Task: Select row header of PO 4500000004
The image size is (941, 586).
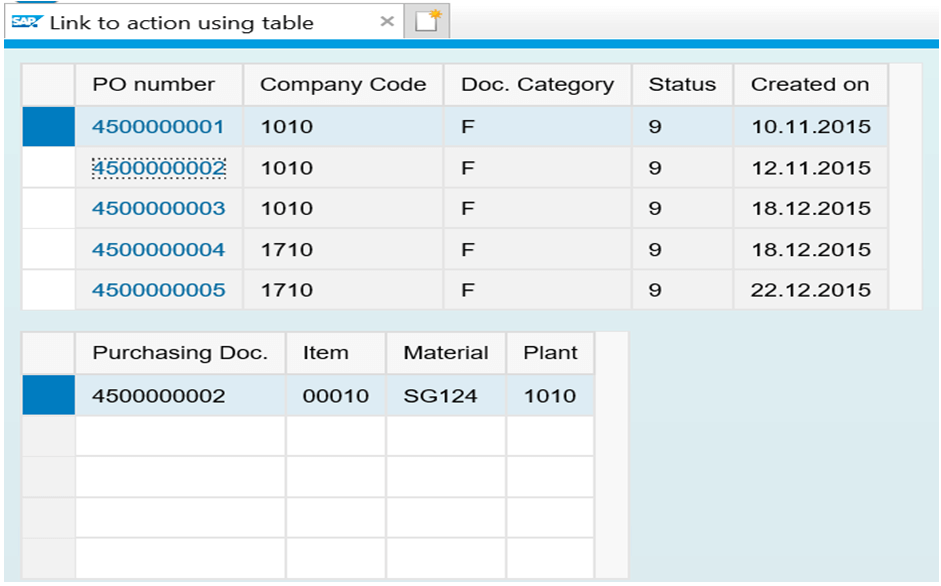Action: coord(49,249)
